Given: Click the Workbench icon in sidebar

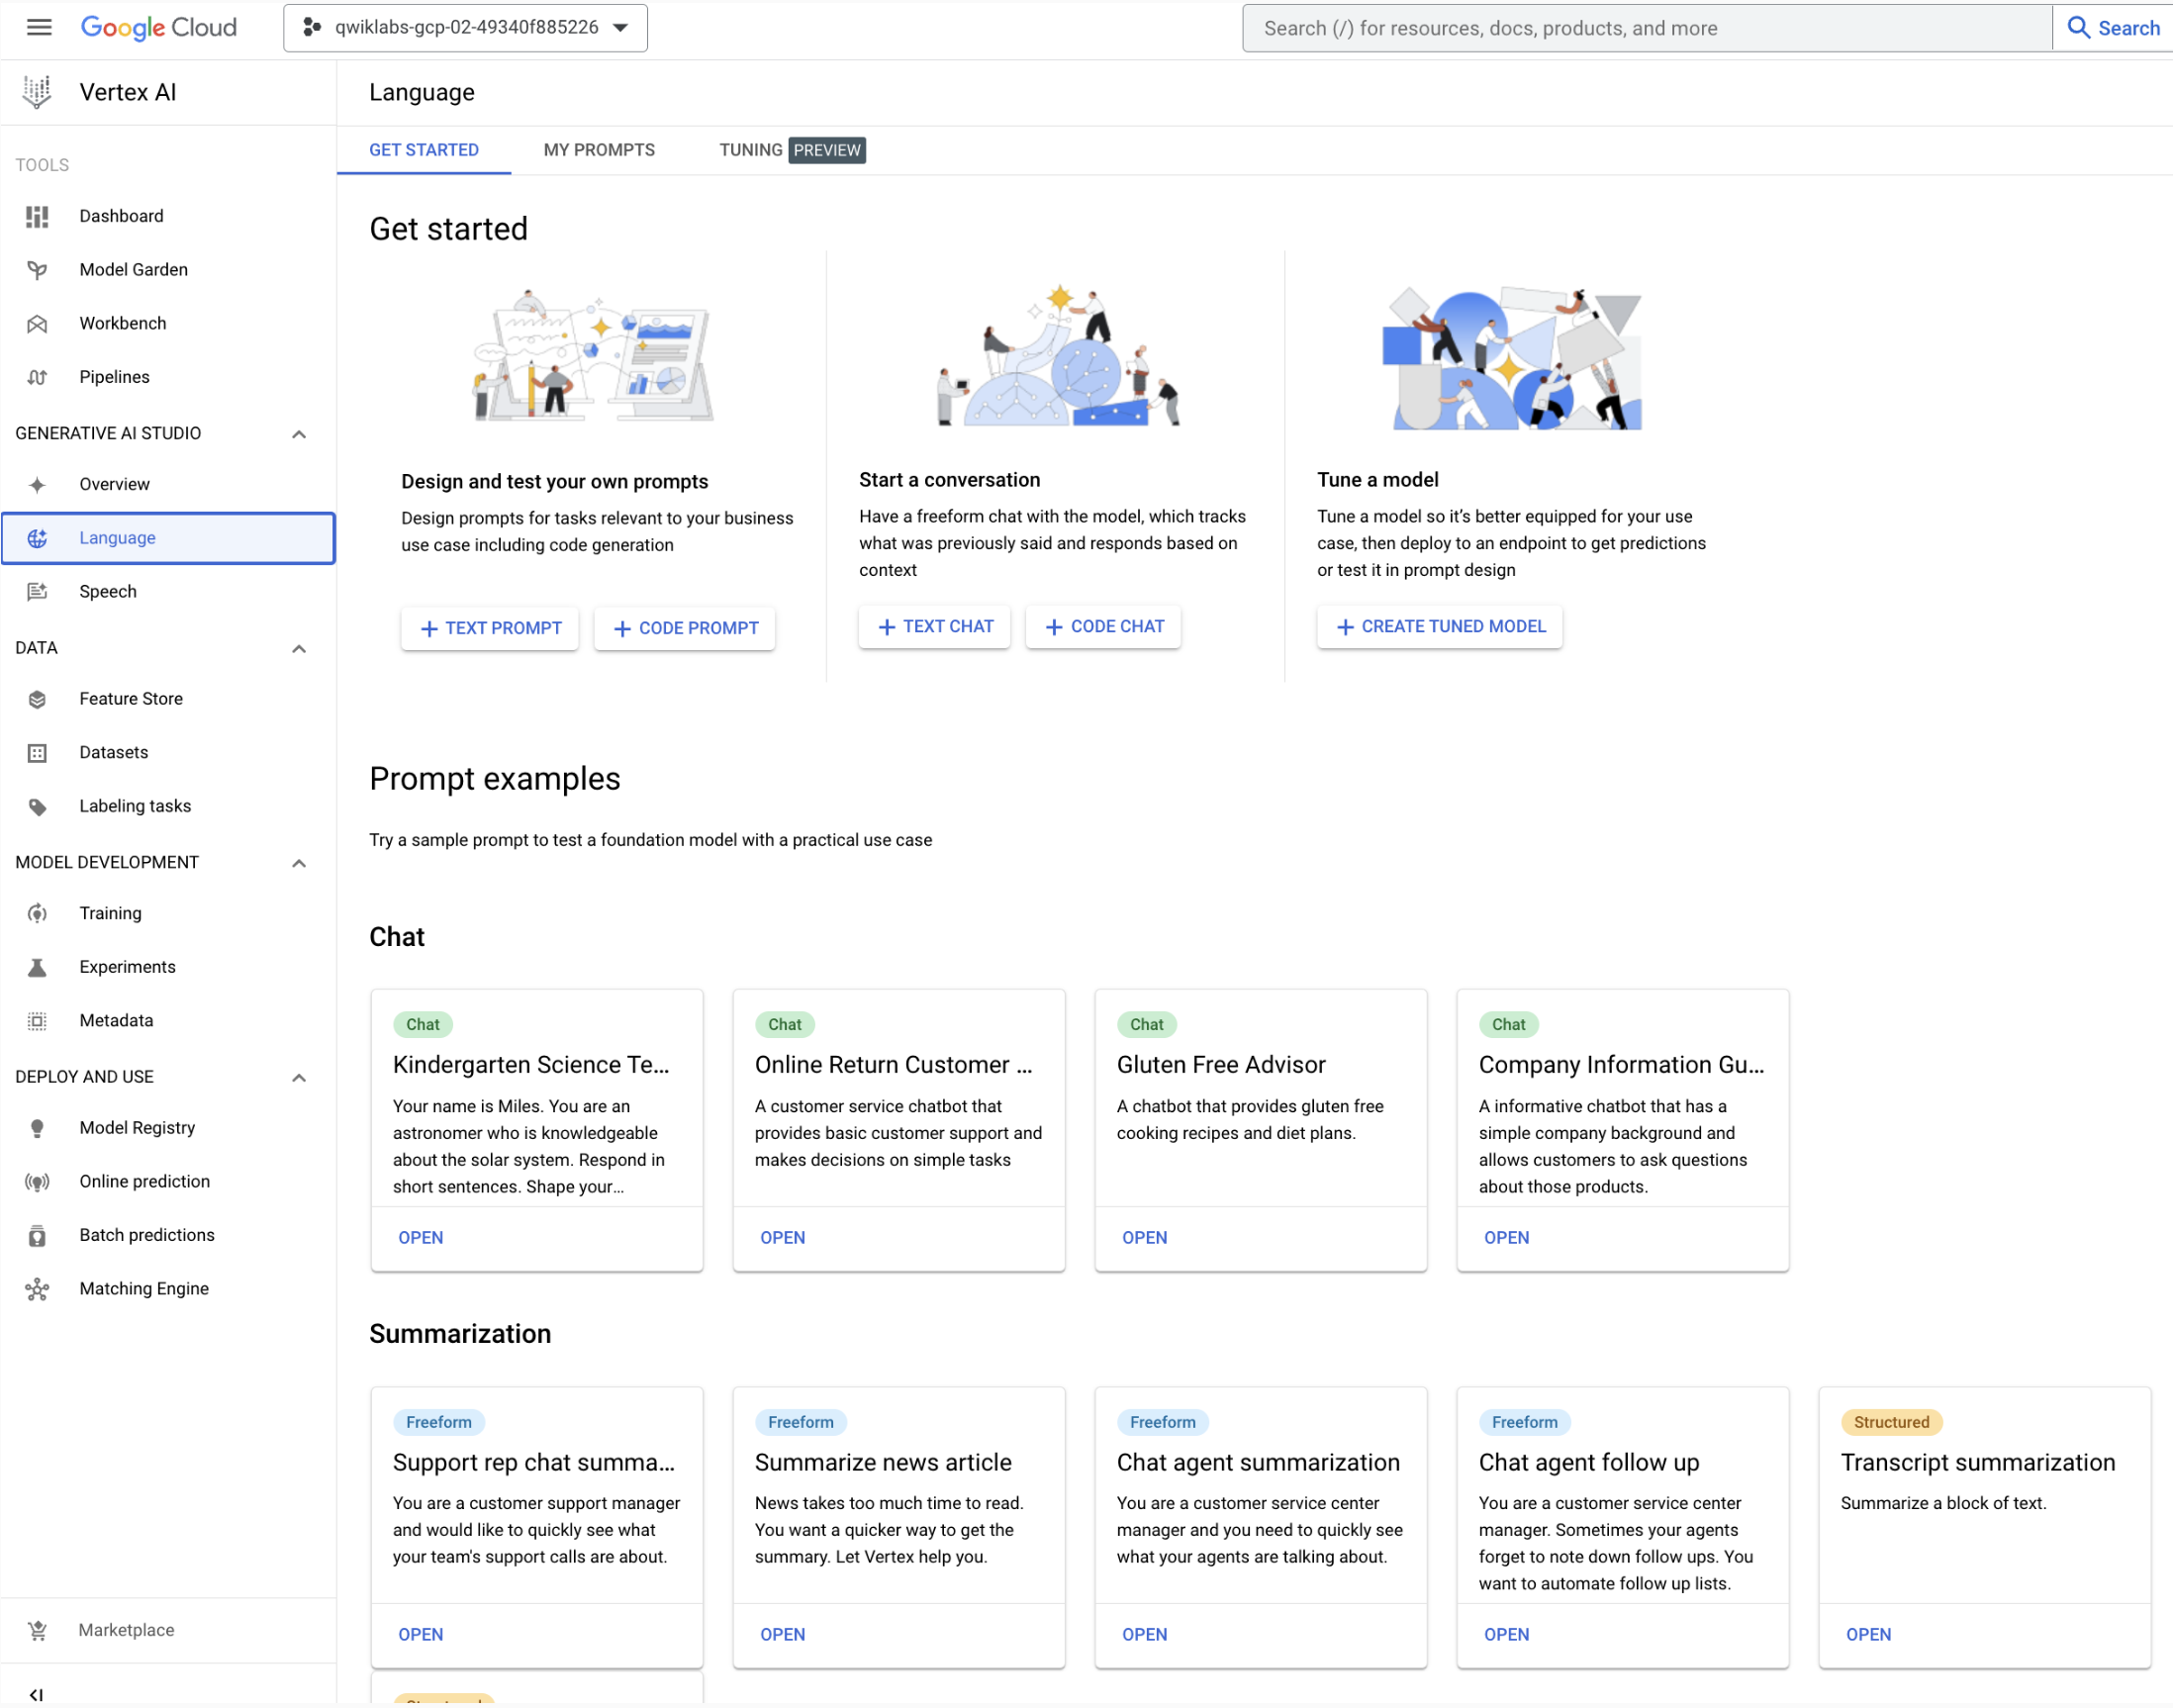Looking at the screenshot, I should (x=39, y=323).
